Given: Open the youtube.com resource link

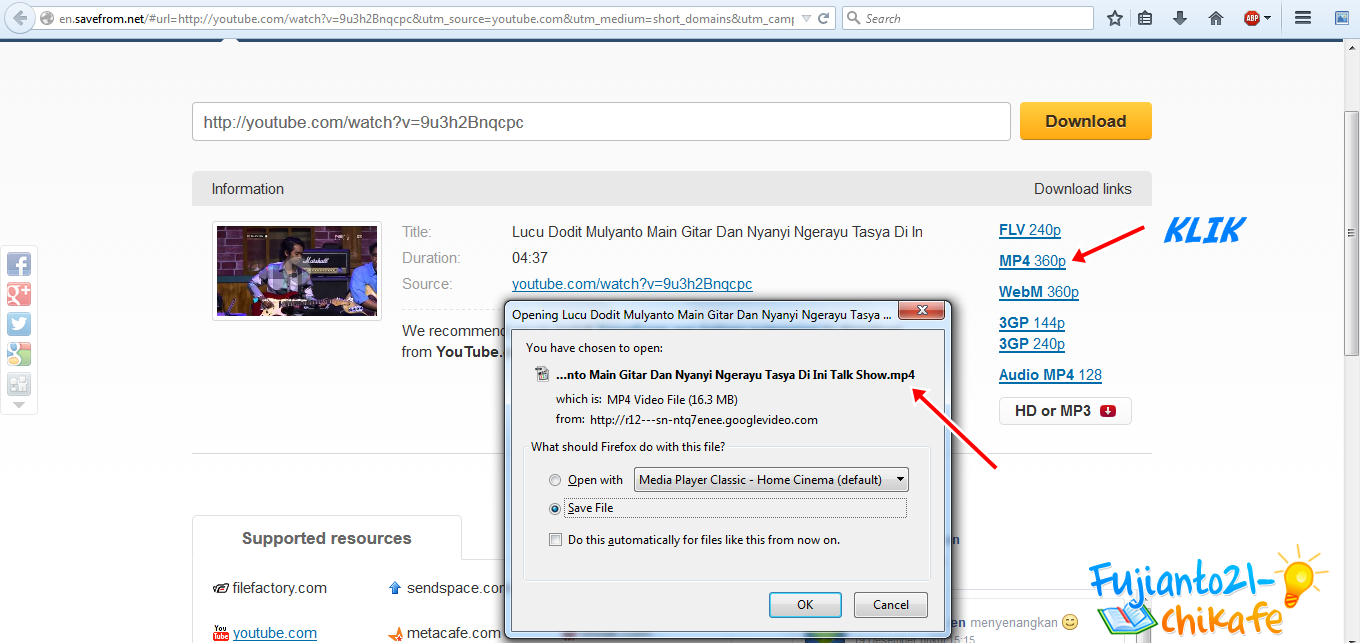Looking at the screenshot, I should 275,633.
